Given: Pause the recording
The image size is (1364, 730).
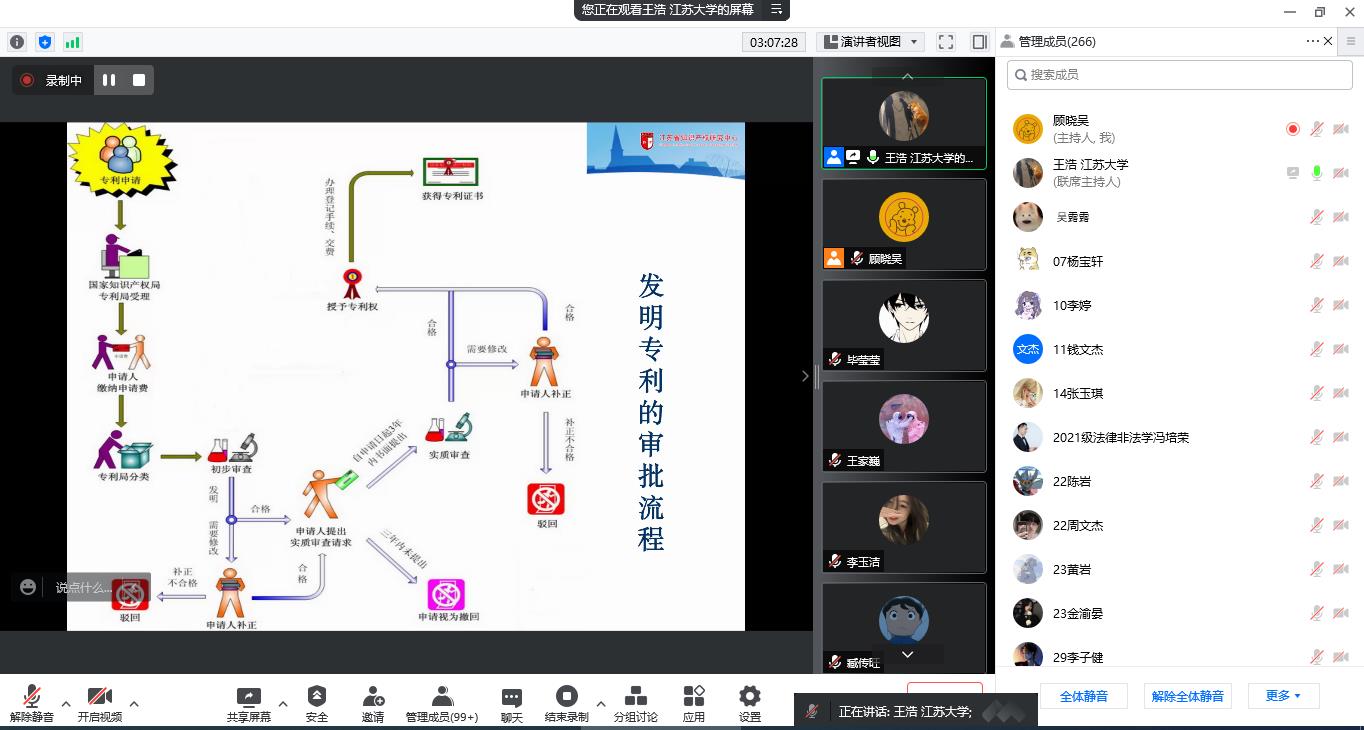Looking at the screenshot, I should coord(109,80).
